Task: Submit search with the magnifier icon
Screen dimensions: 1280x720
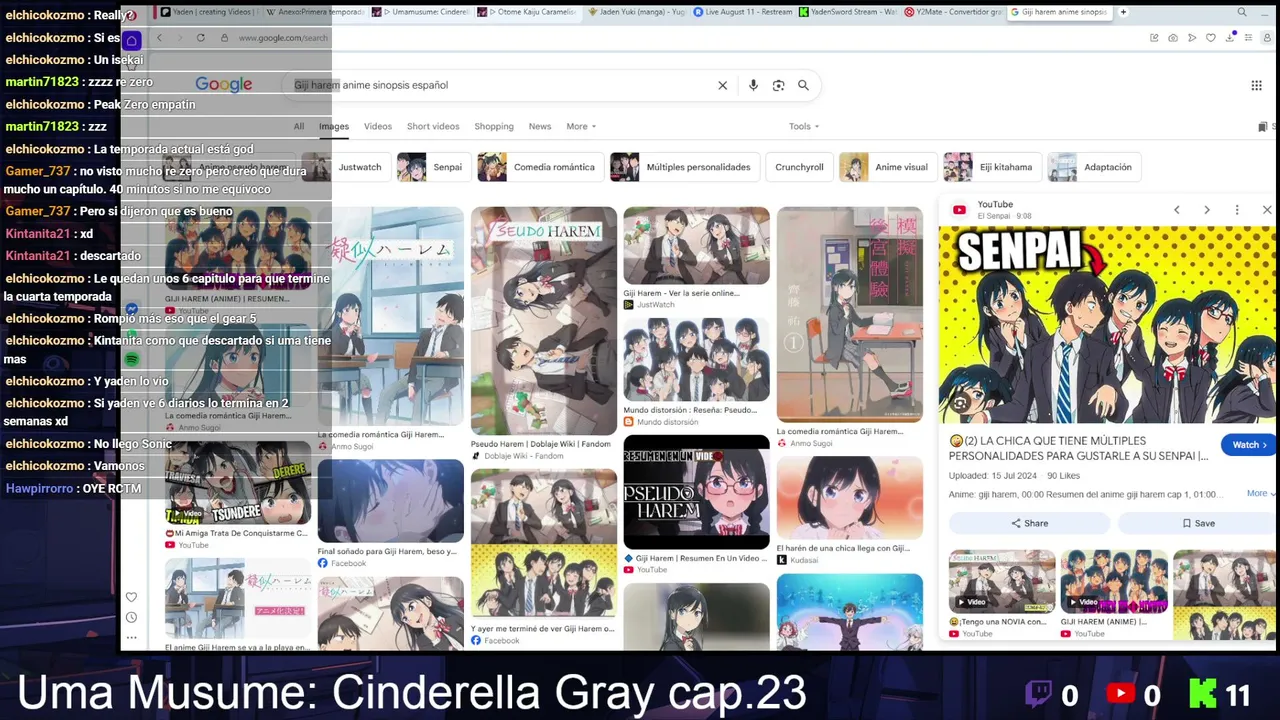Action: [803, 85]
